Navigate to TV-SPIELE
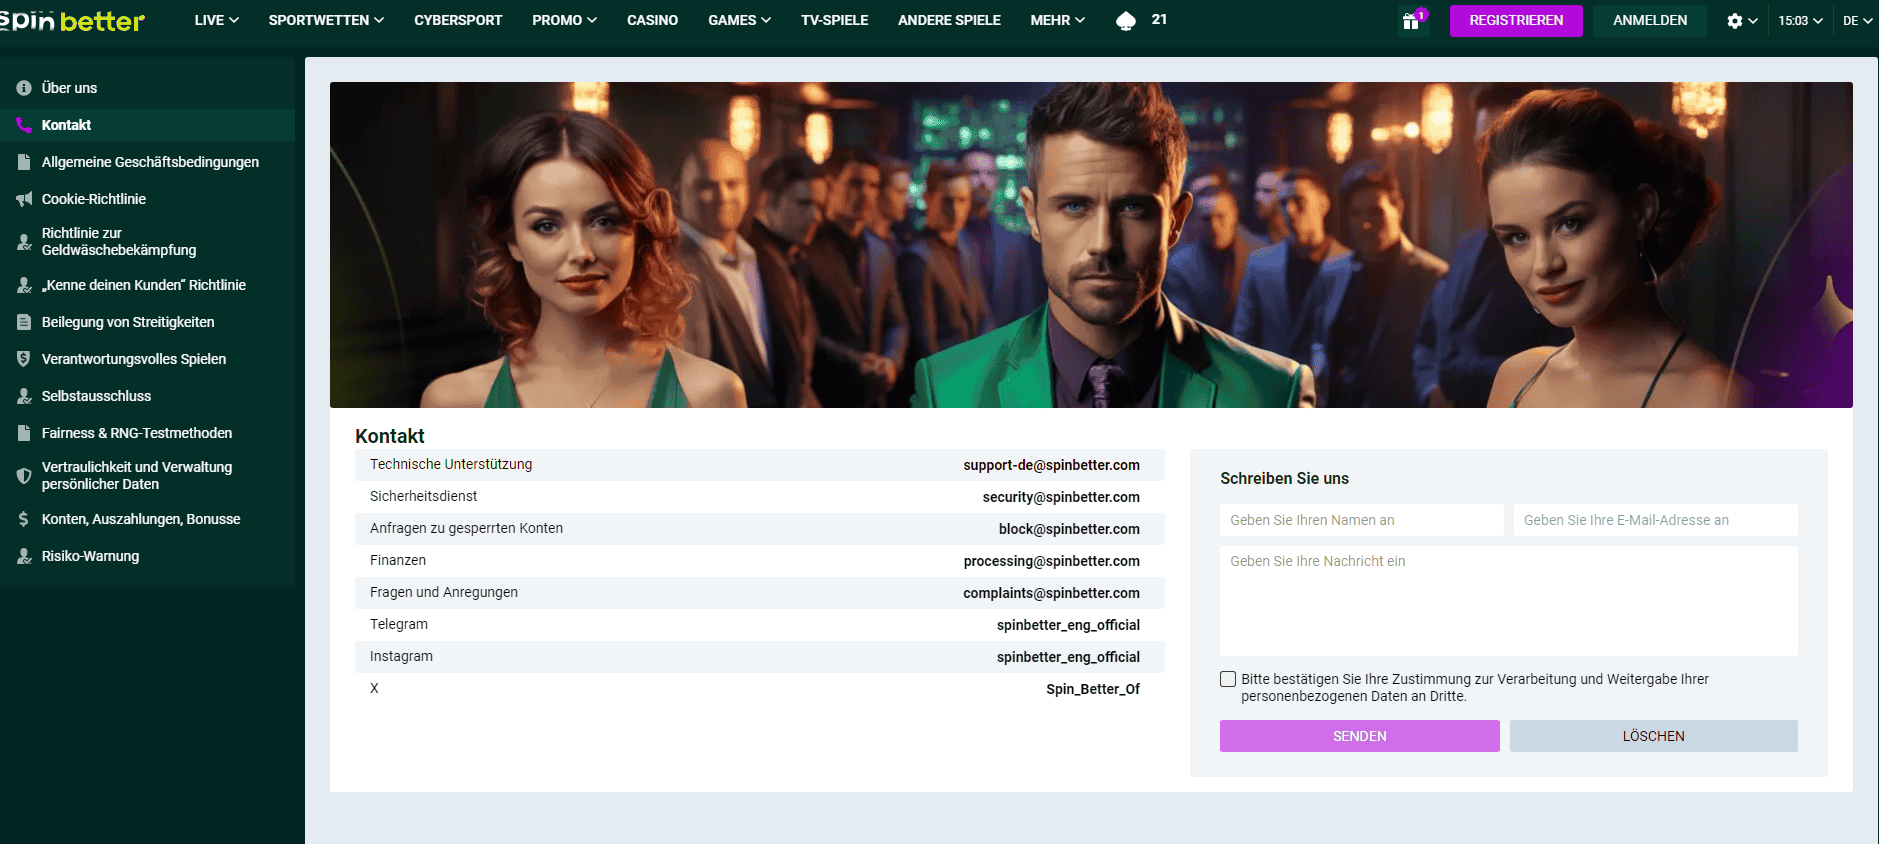The width and height of the screenshot is (1879, 844). pos(834,20)
